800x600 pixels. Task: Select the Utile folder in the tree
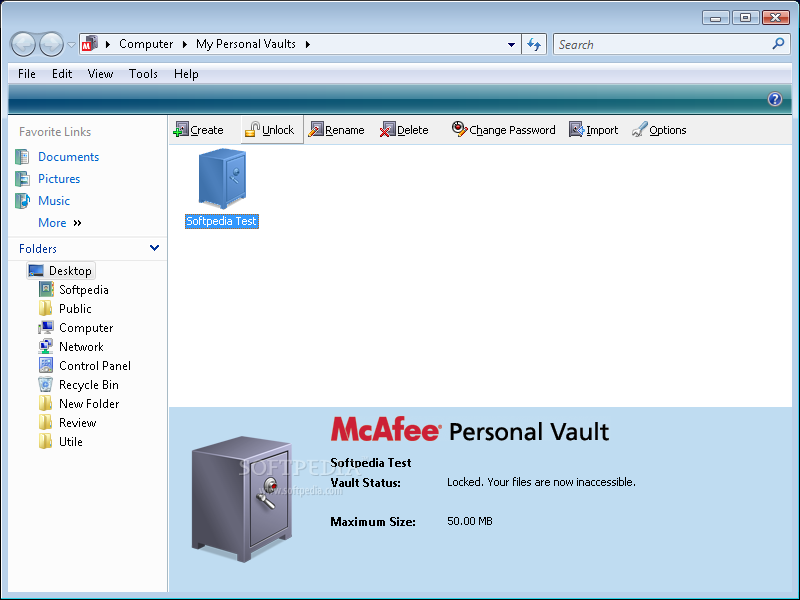pos(70,442)
